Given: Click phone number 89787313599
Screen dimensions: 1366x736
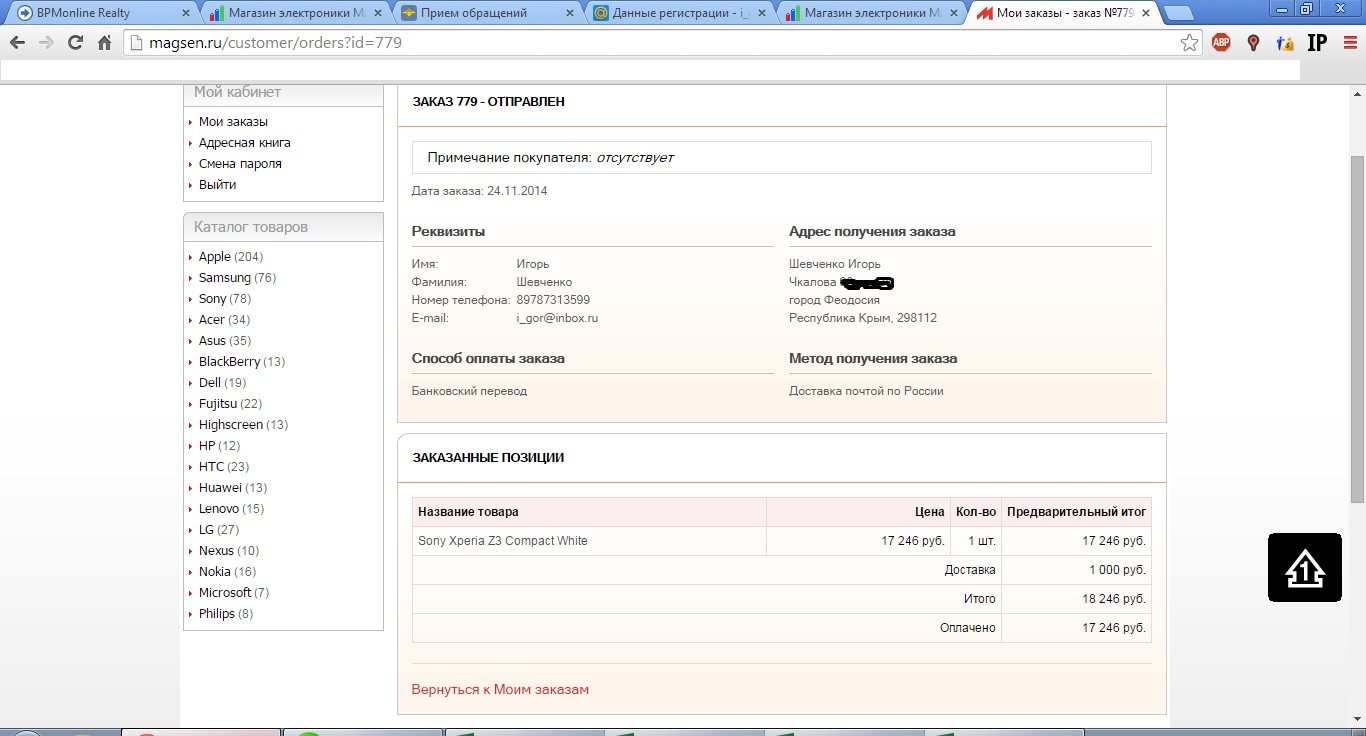Looking at the screenshot, I should coord(553,300).
